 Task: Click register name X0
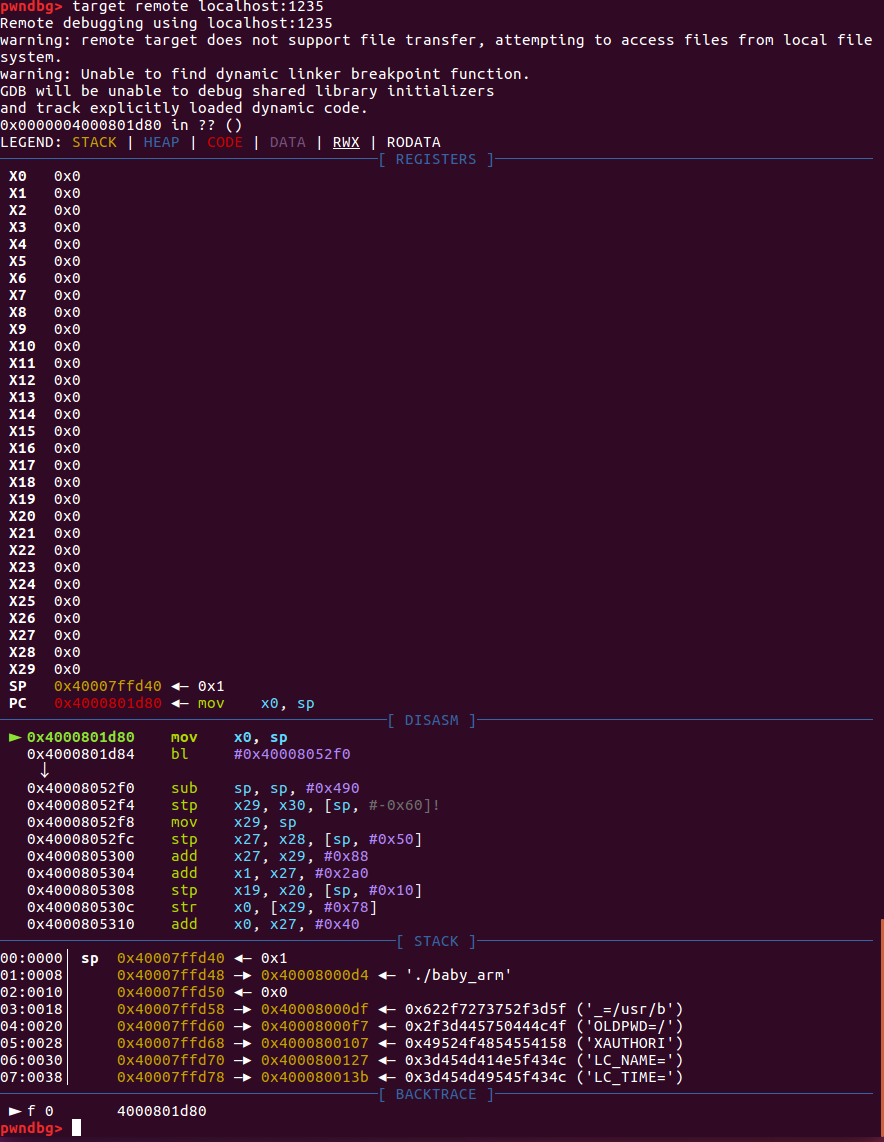(17, 176)
